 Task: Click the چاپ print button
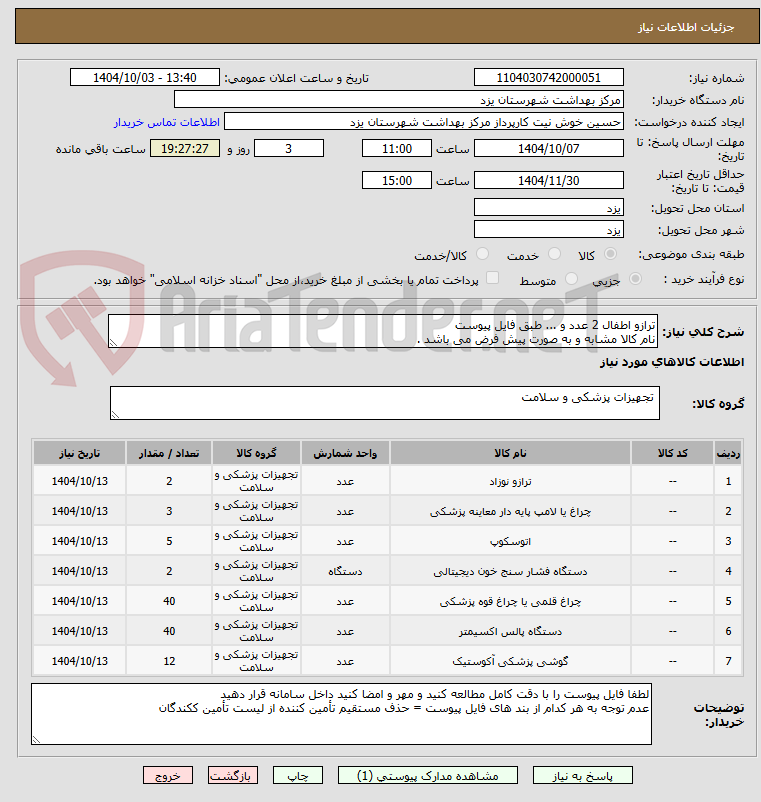click(298, 775)
